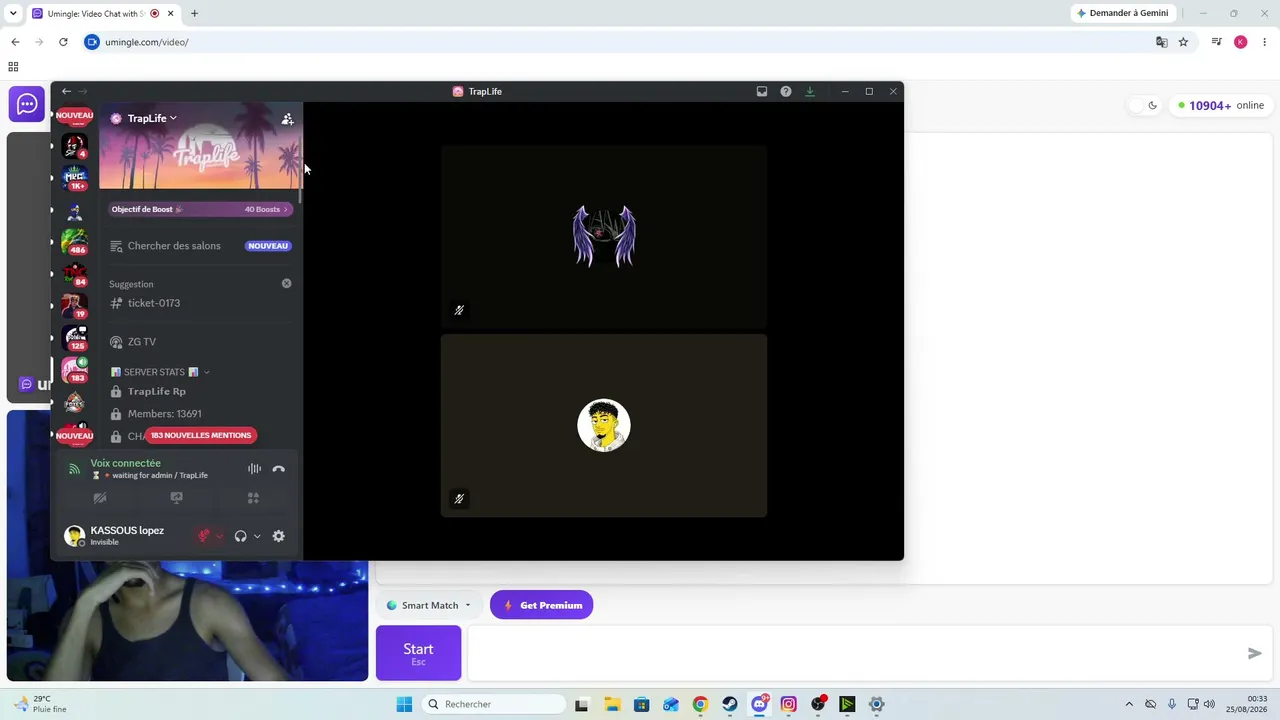Image resolution: width=1280 pixels, height=720 pixels.
Task: Focus the Umingle chat message field
Action: pyautogui.click(x=855, y=653)
